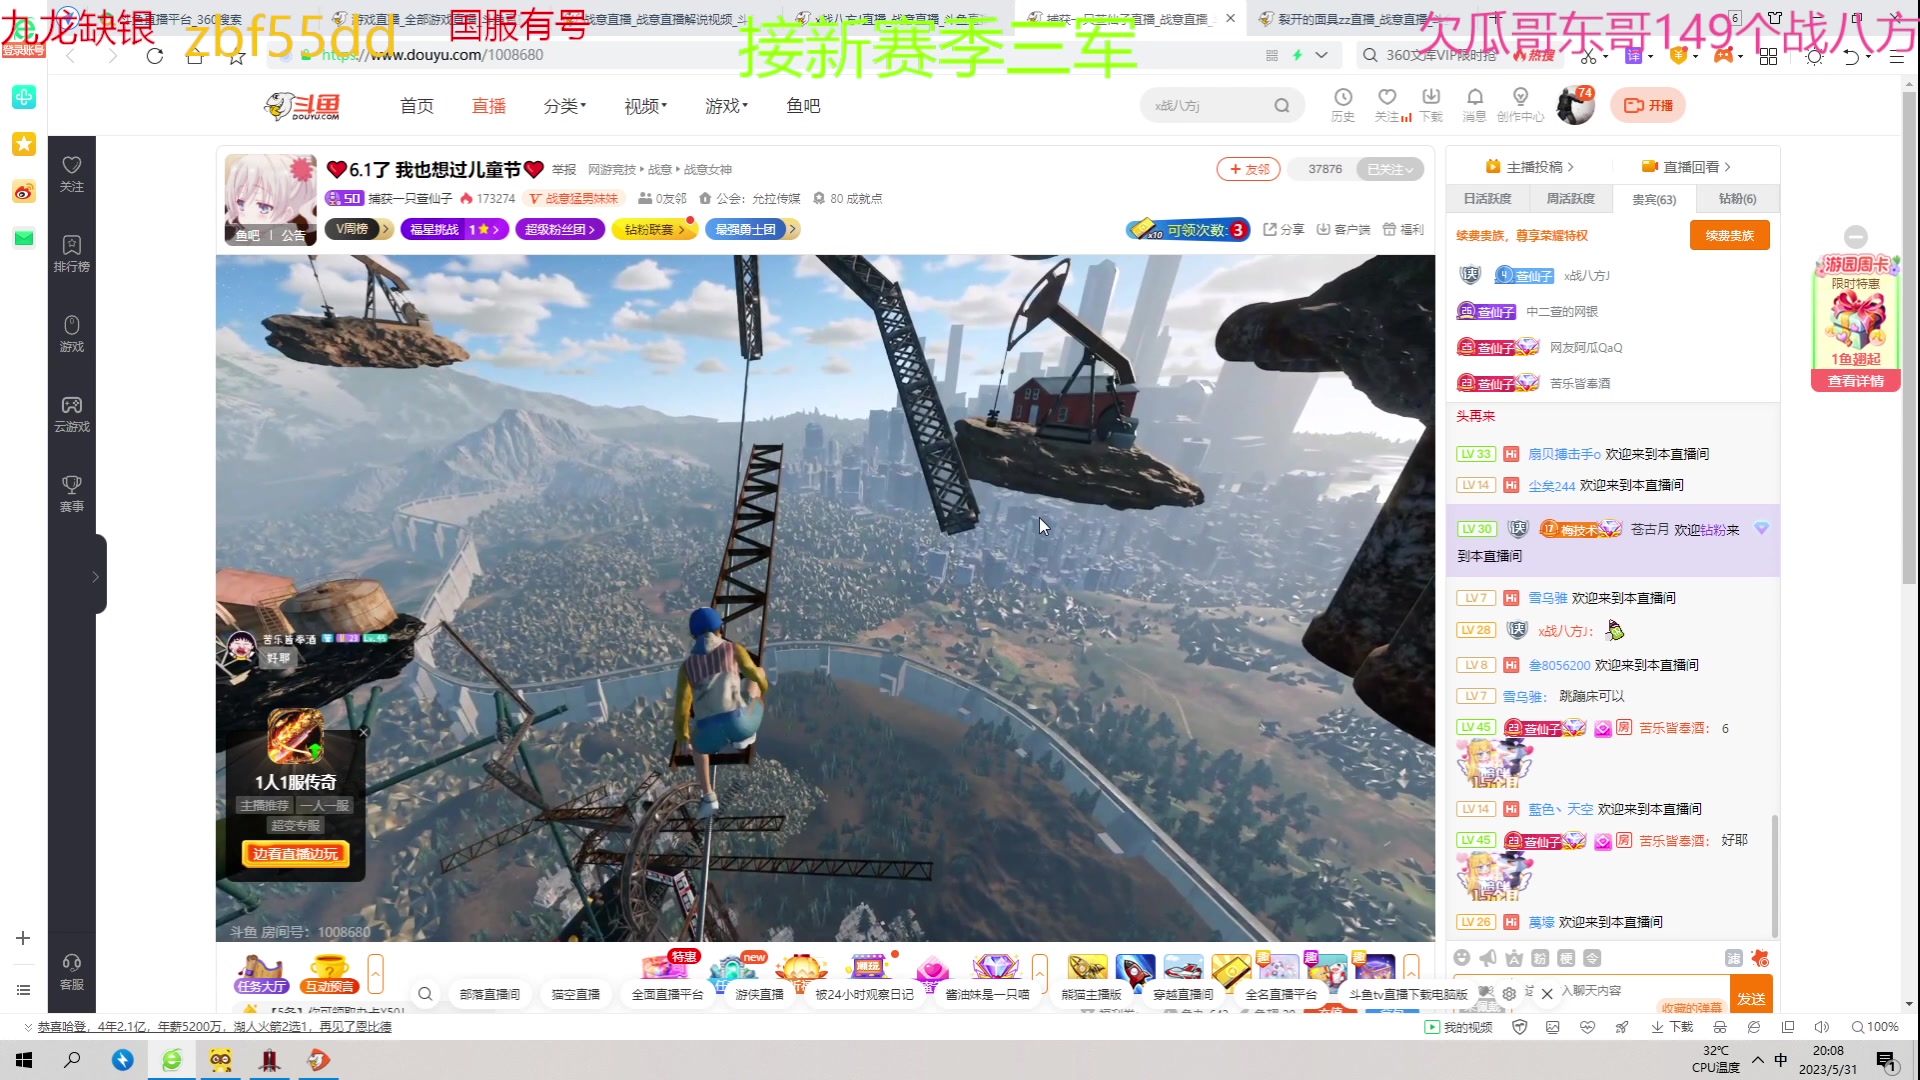Switch to the 钻粉(6) tab
This screenshot has height=1080, width=1920.
pos(1736,199)
